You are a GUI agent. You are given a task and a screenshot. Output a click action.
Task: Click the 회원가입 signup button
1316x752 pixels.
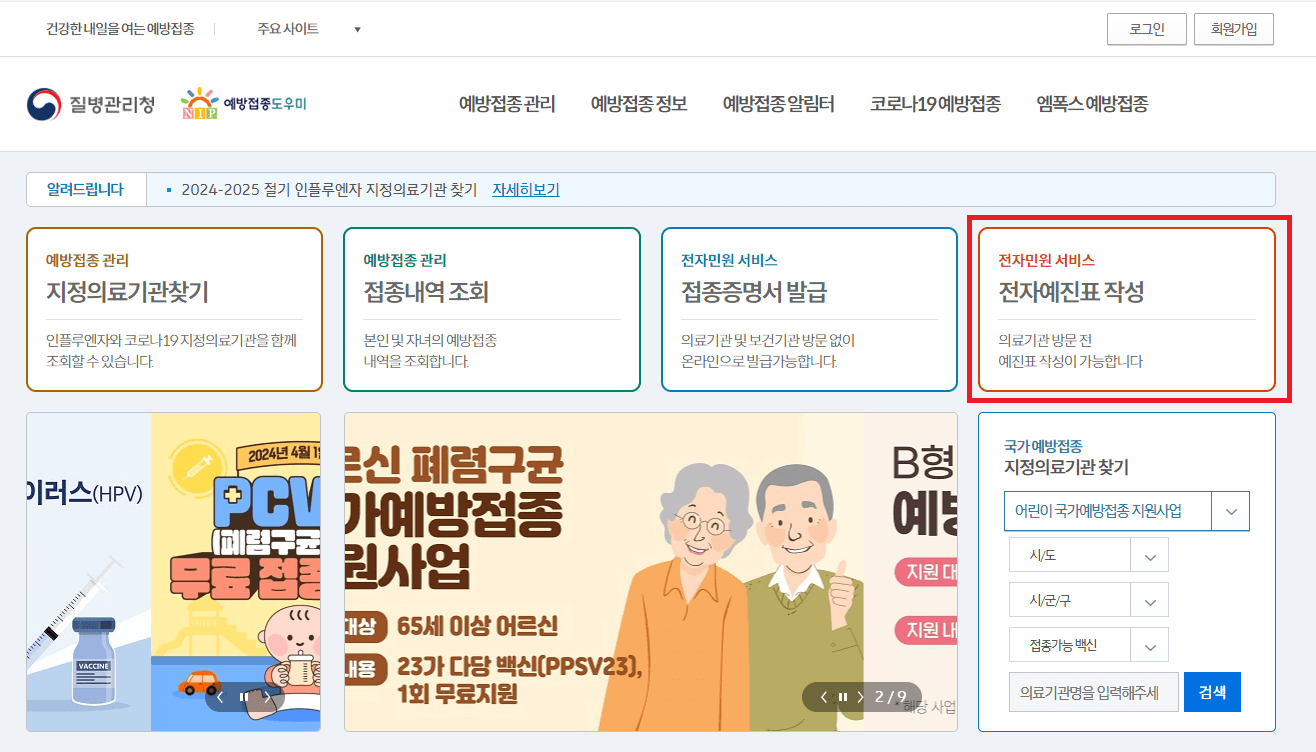(x=1233, y=29)
